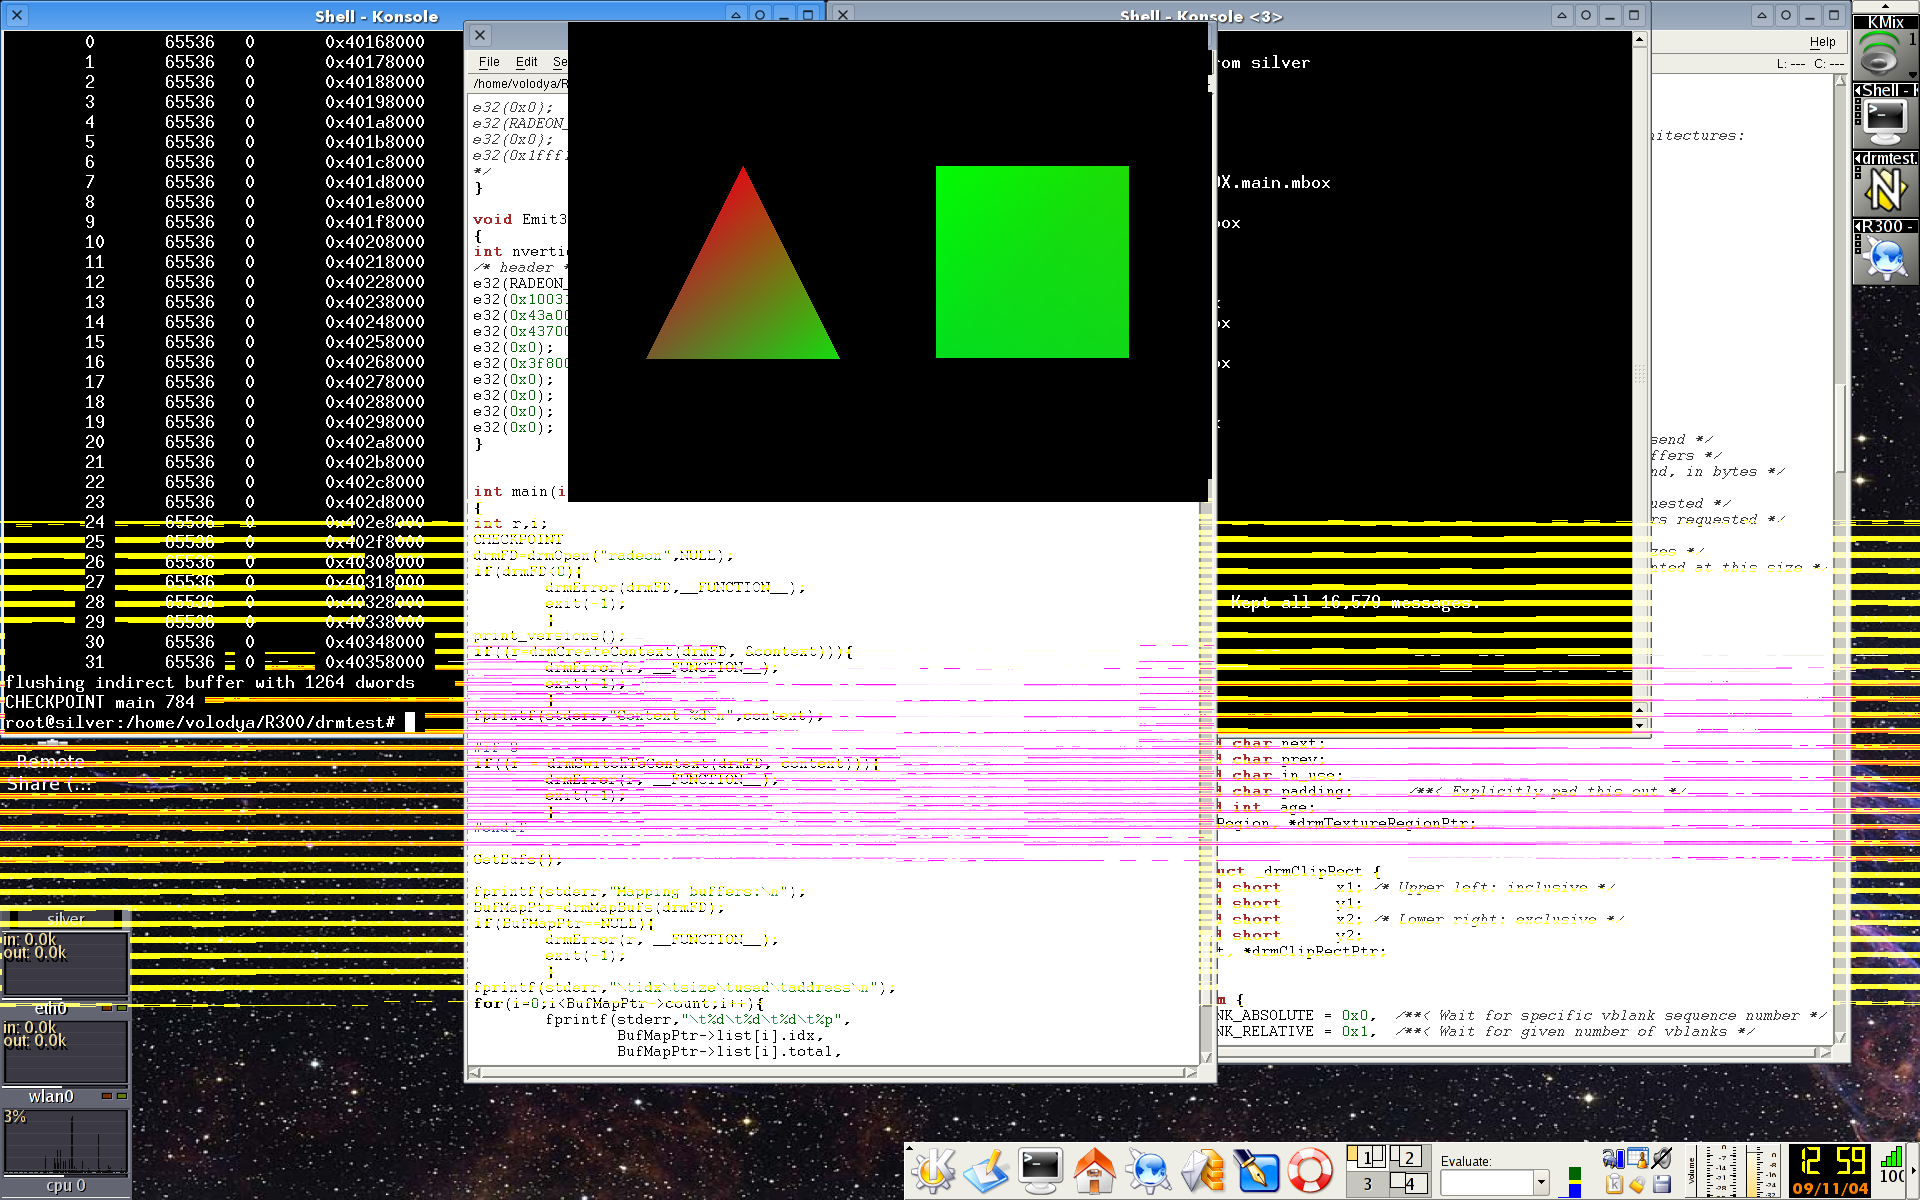Launch Konqueror web browser from panel

tap(1148, 1170)
